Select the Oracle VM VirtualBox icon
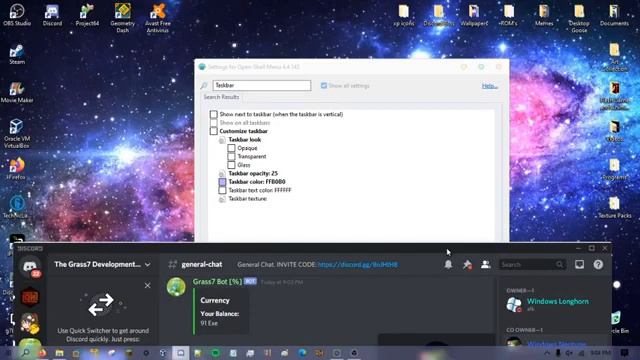 point(17,133)
